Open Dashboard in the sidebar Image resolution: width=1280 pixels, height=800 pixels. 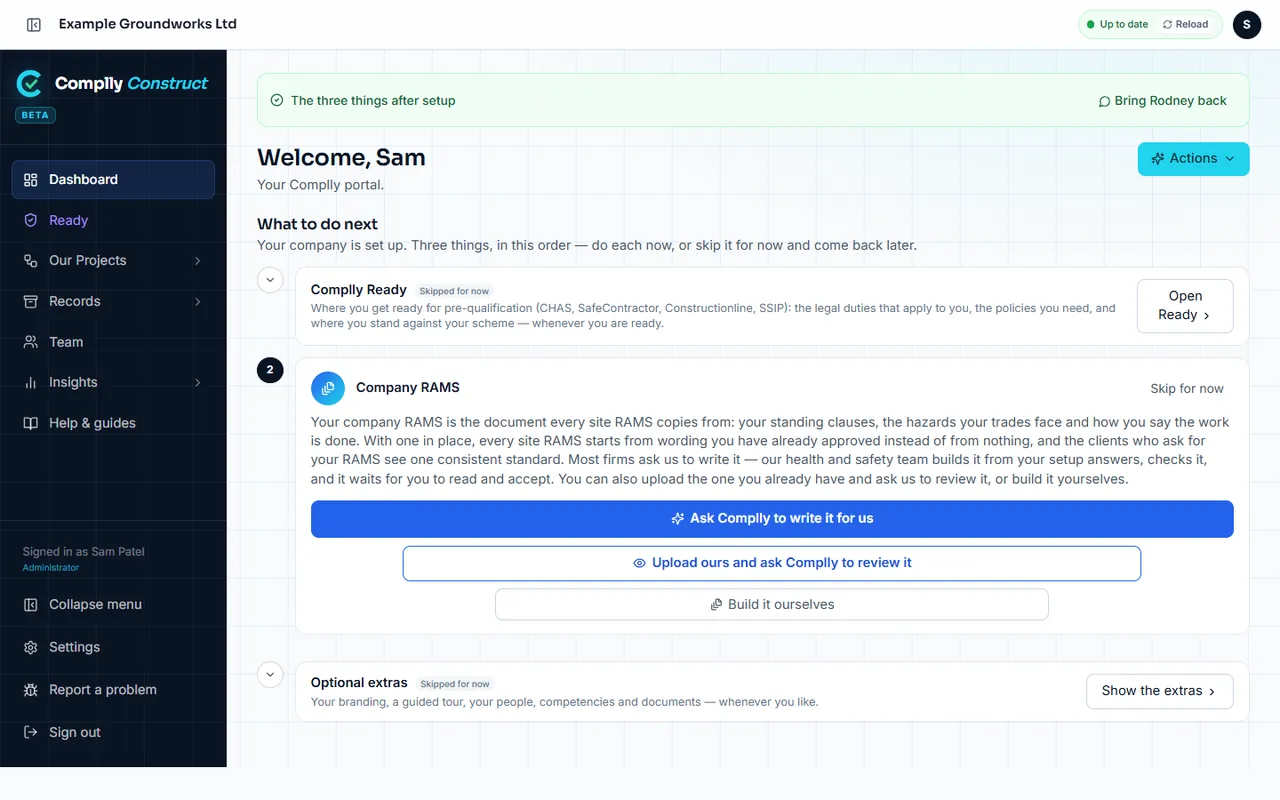pos(113,179)
